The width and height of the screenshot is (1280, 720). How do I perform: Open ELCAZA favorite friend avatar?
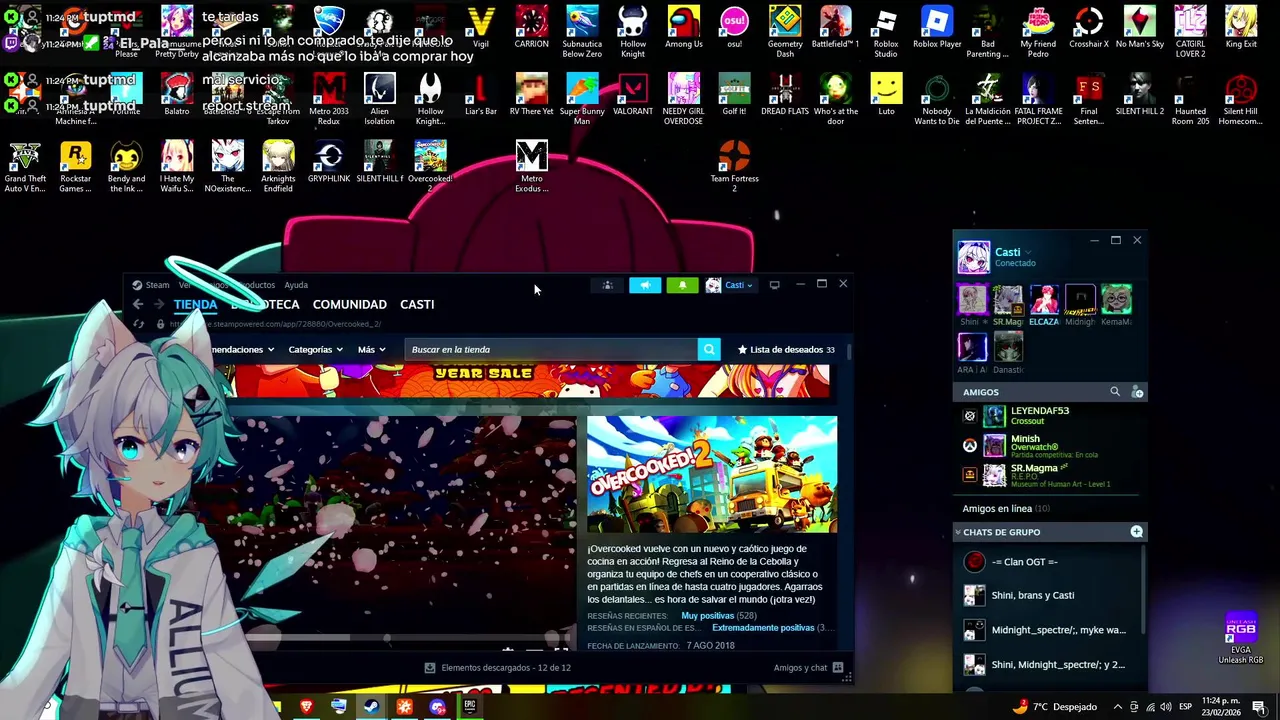[x=1044, y=300]
